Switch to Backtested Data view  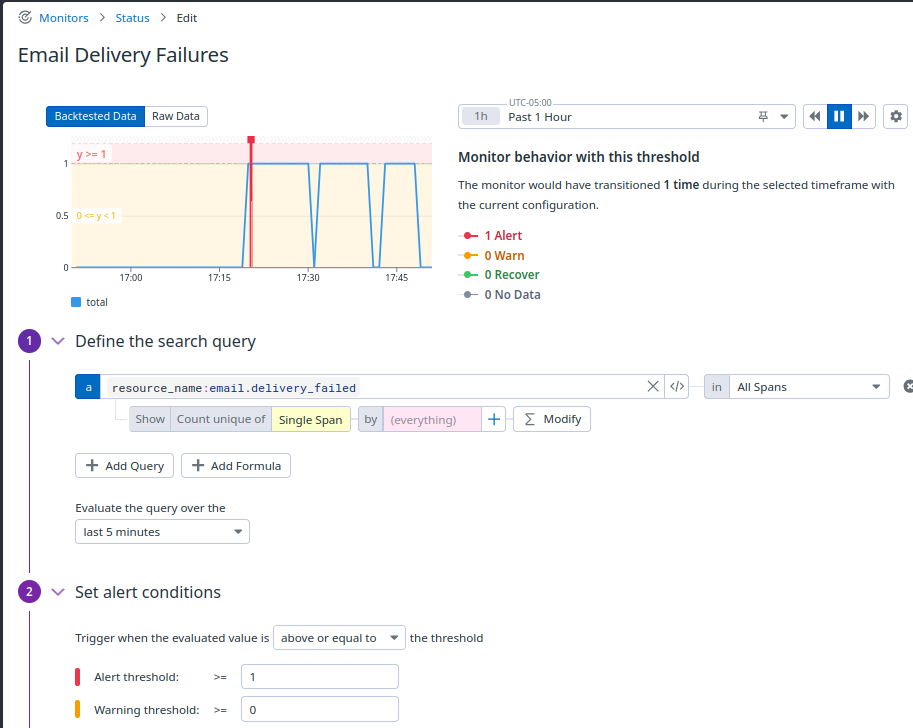(95, 116)
